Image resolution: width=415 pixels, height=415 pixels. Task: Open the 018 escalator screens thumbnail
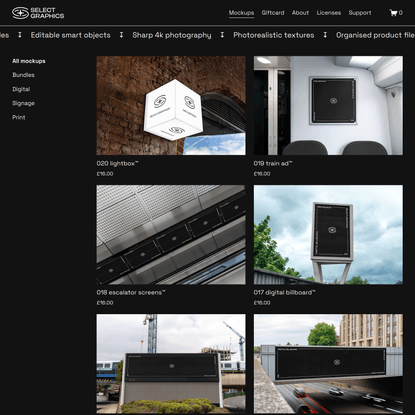(171, 235)
